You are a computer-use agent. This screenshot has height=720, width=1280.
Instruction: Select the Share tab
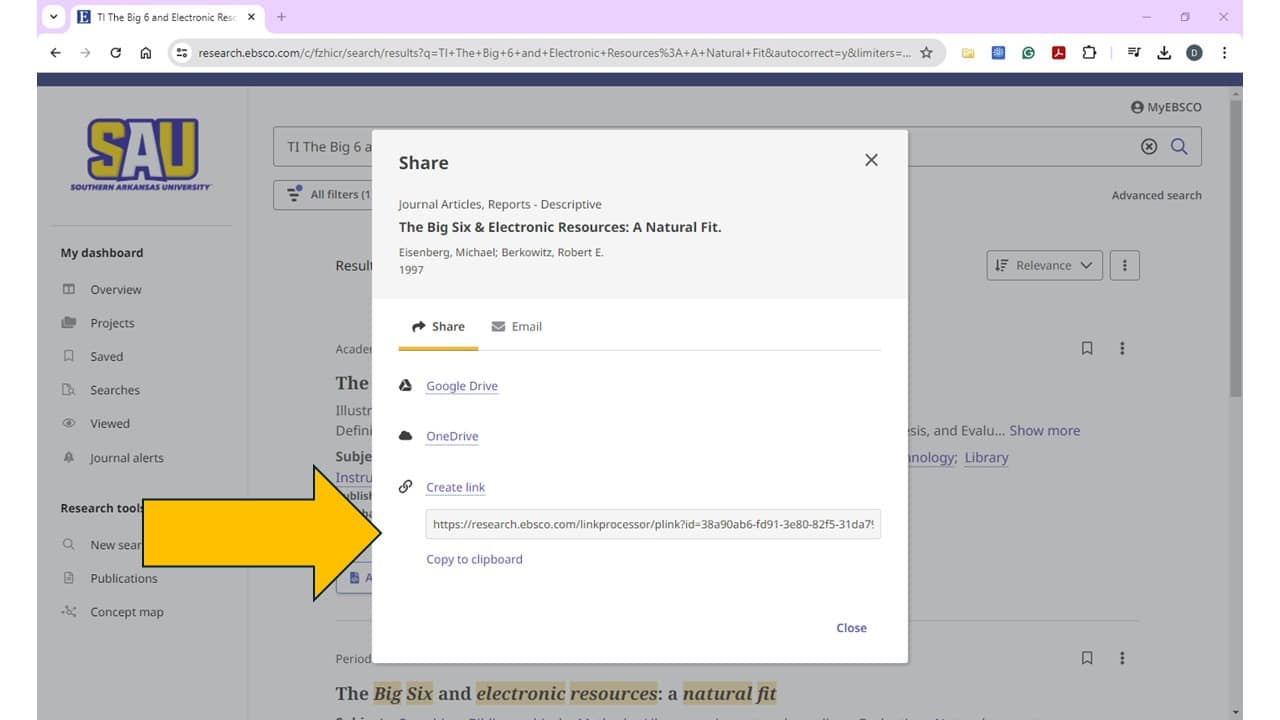(x=438, y=327)
